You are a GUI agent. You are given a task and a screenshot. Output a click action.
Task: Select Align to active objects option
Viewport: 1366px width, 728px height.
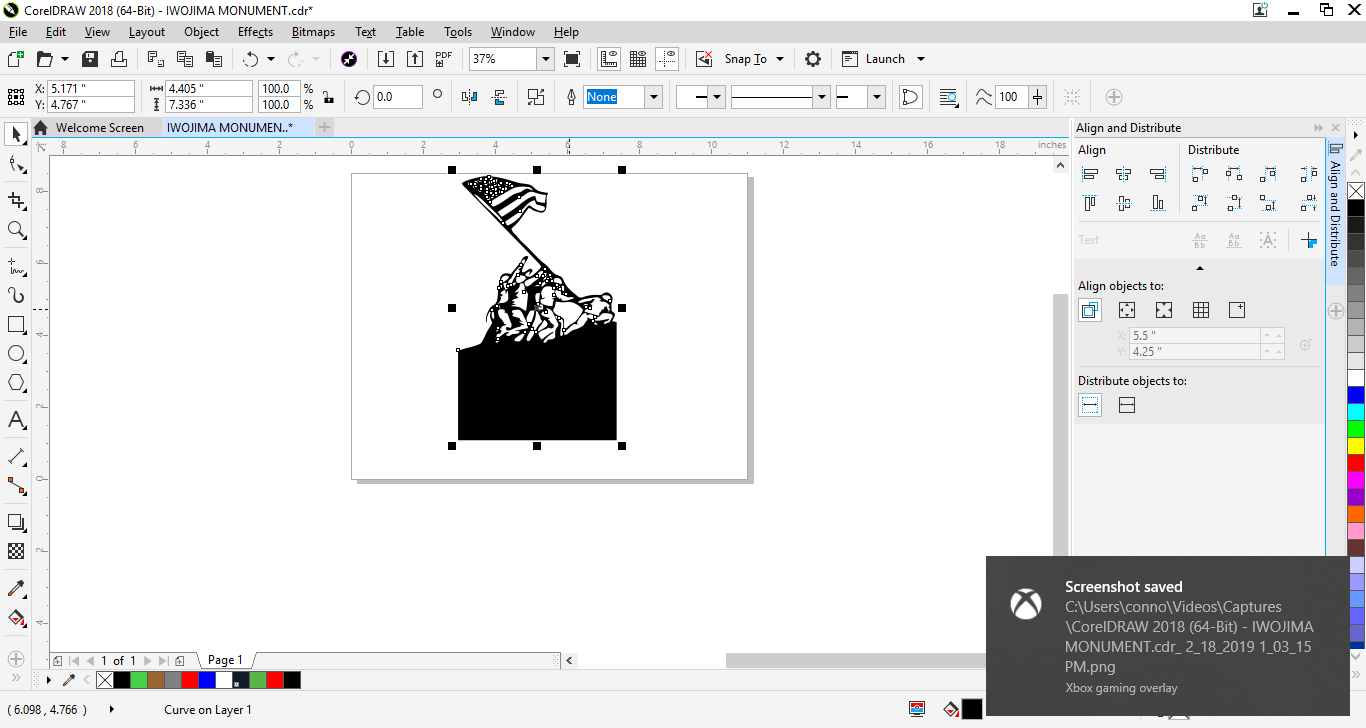tap(1090, 310)
